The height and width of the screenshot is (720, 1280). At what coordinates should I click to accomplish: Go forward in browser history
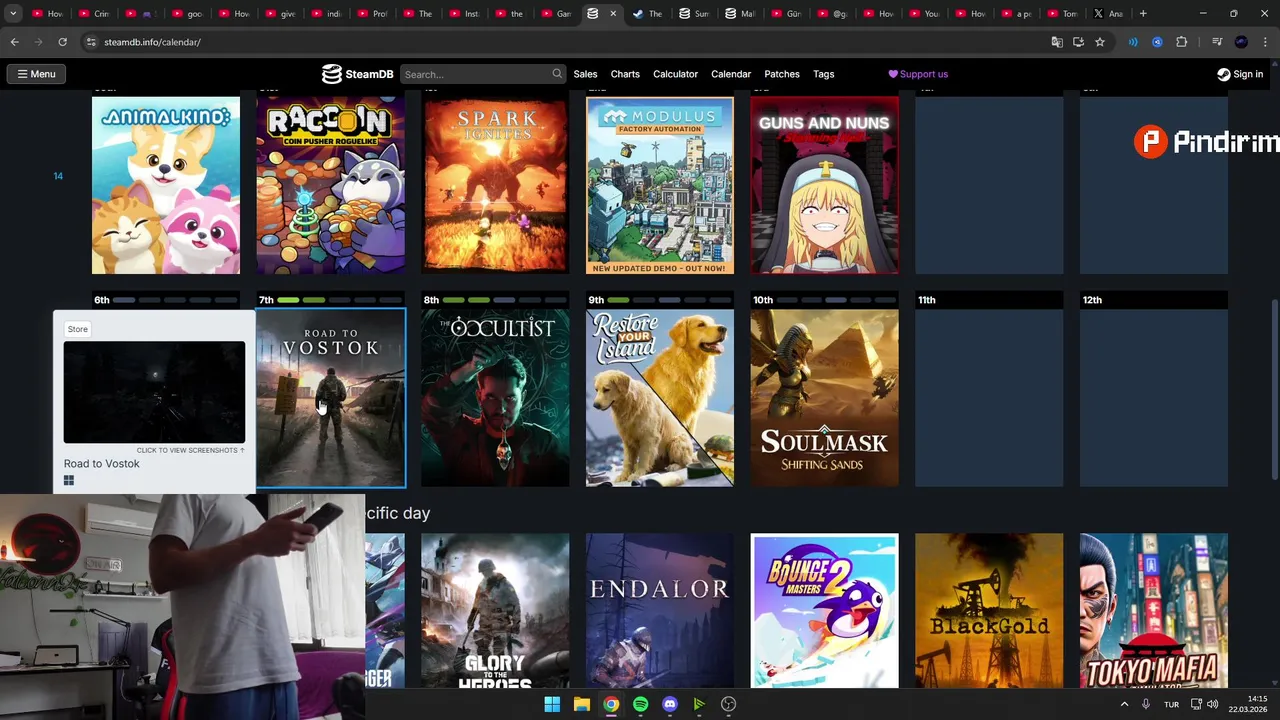tap(38, 42)
